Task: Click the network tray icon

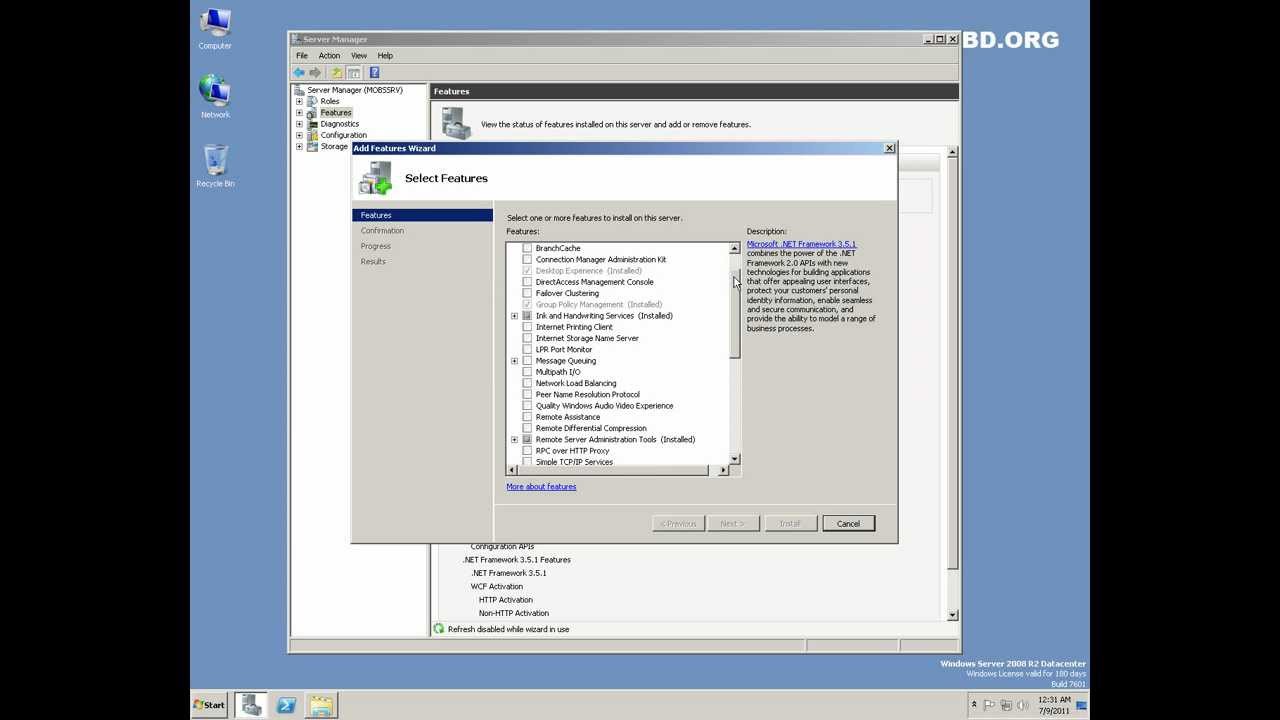Action: (x=1005, y=705)
